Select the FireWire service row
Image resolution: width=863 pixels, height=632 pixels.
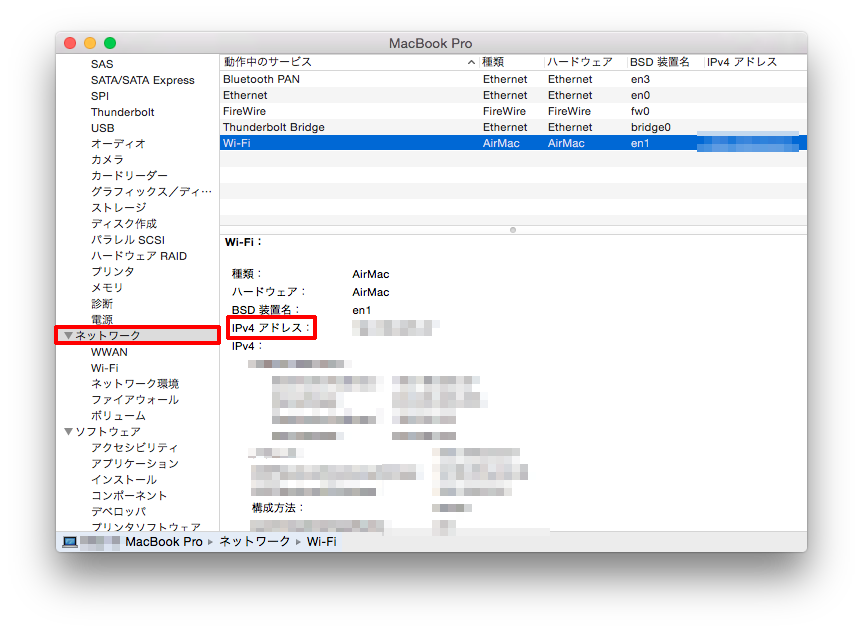tap(513, 111)
